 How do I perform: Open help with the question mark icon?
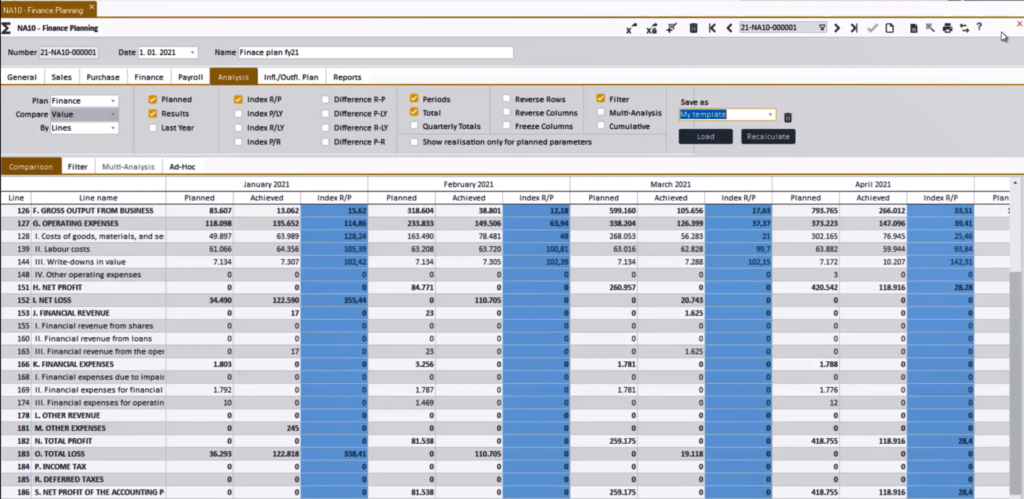tap(979, 28)
